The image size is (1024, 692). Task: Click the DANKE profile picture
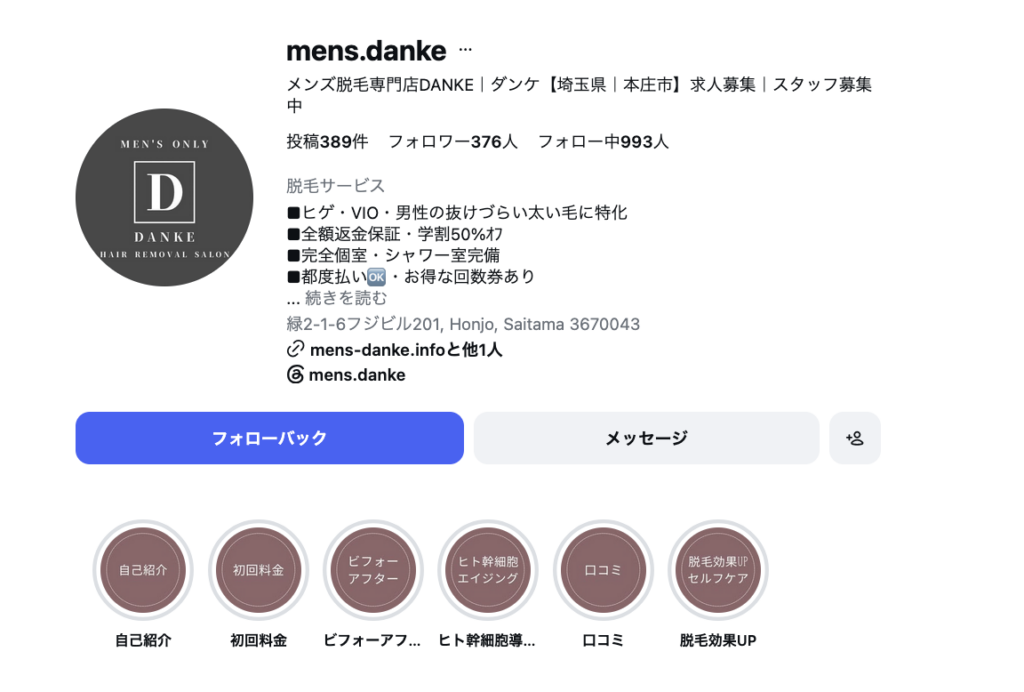(x=164, y=197)
